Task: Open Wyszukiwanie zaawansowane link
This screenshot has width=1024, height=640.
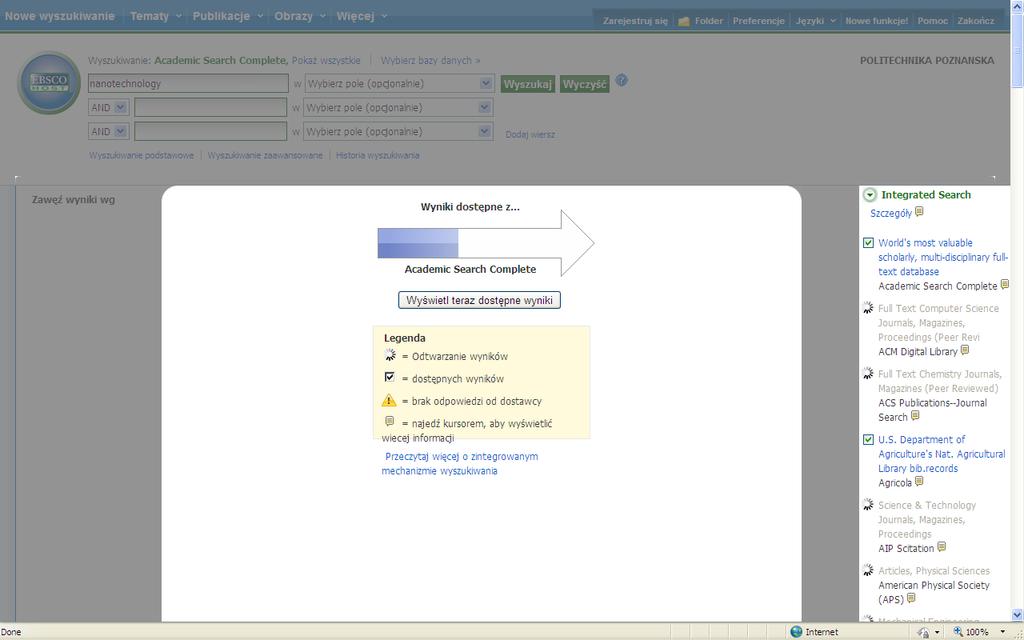Action: click(265, 155)
